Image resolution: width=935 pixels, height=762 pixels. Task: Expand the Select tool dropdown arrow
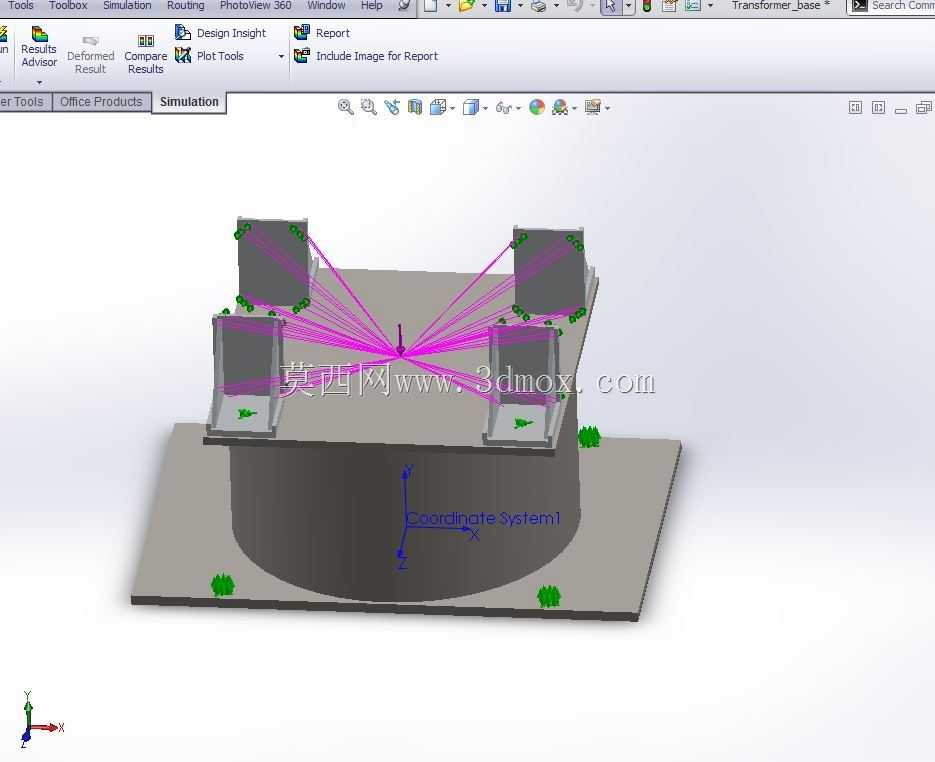click(629, 6)
